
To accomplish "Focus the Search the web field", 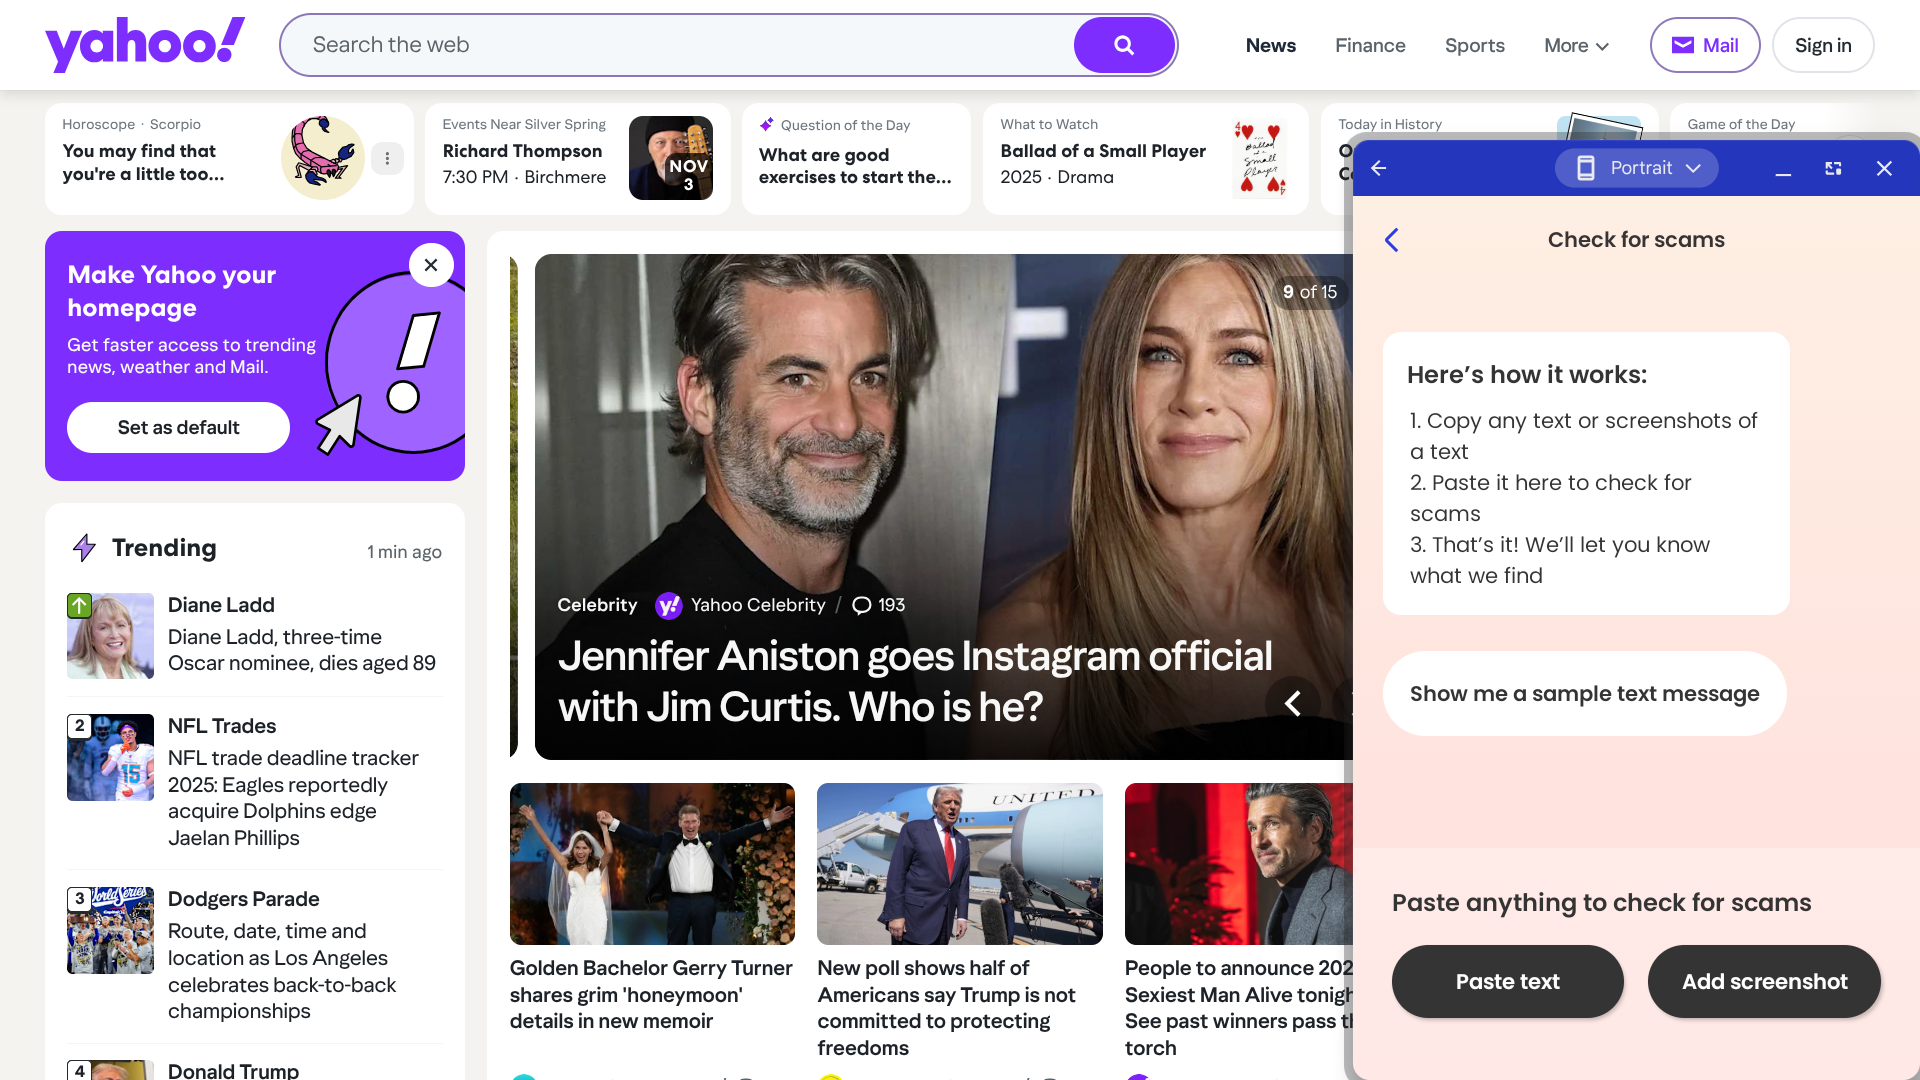I will tap(680, 45).
